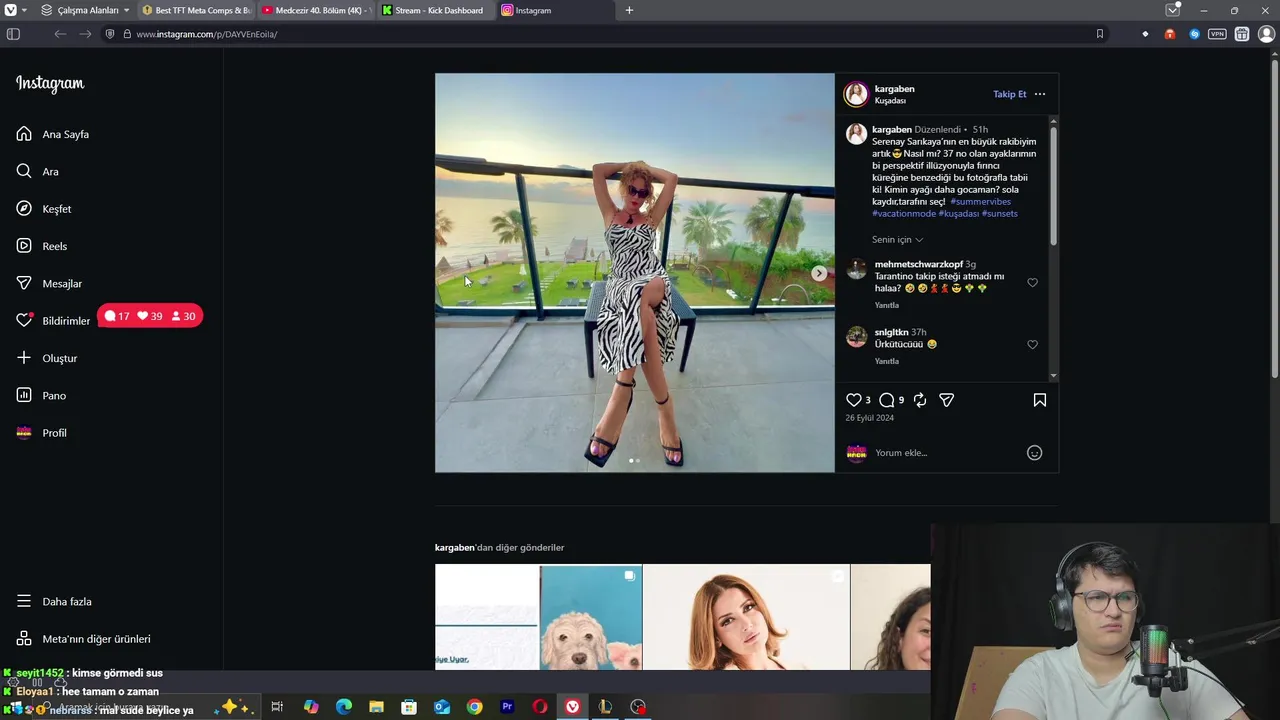The height and width of the screenshot is (720, 1280).
Task: Open Microsoft Edge from taskbar
Action: 343,707
